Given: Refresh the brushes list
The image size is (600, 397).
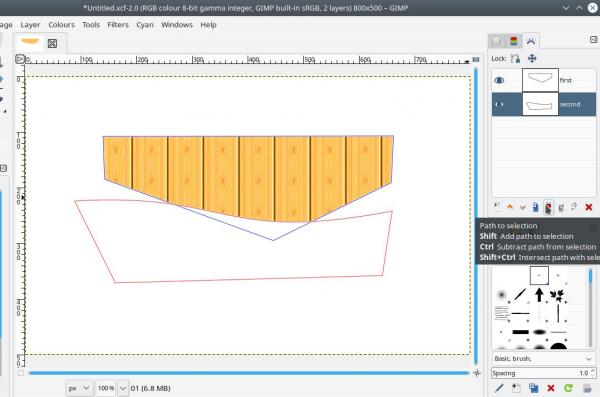Looking at the screenshot, I should [x=568, y=388].
